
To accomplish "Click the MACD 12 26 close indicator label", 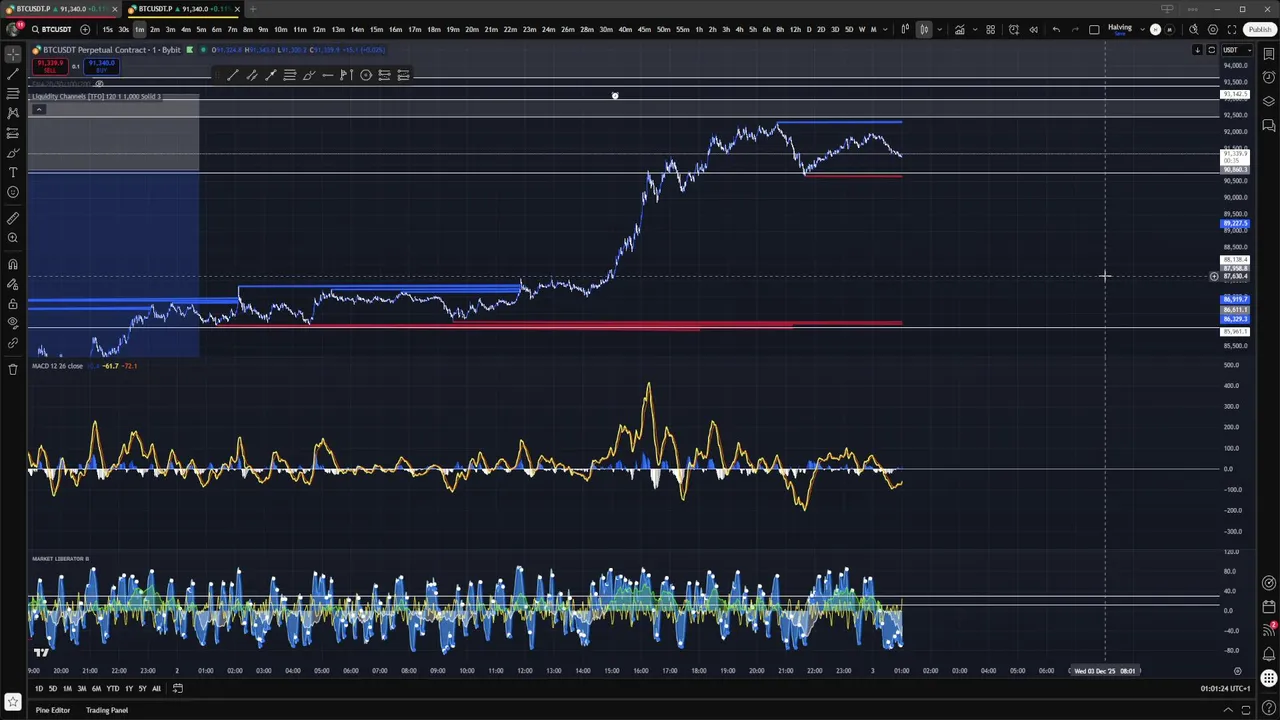I will [x=57, y=366].
